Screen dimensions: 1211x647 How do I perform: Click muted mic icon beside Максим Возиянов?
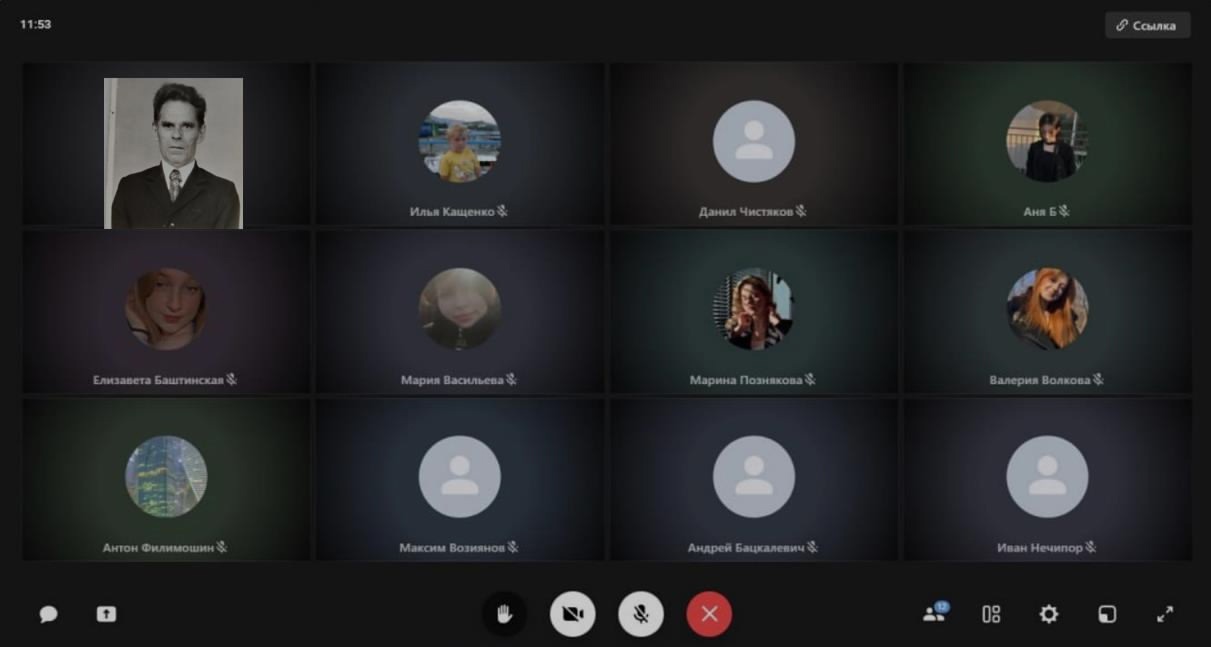pos(513,548)
